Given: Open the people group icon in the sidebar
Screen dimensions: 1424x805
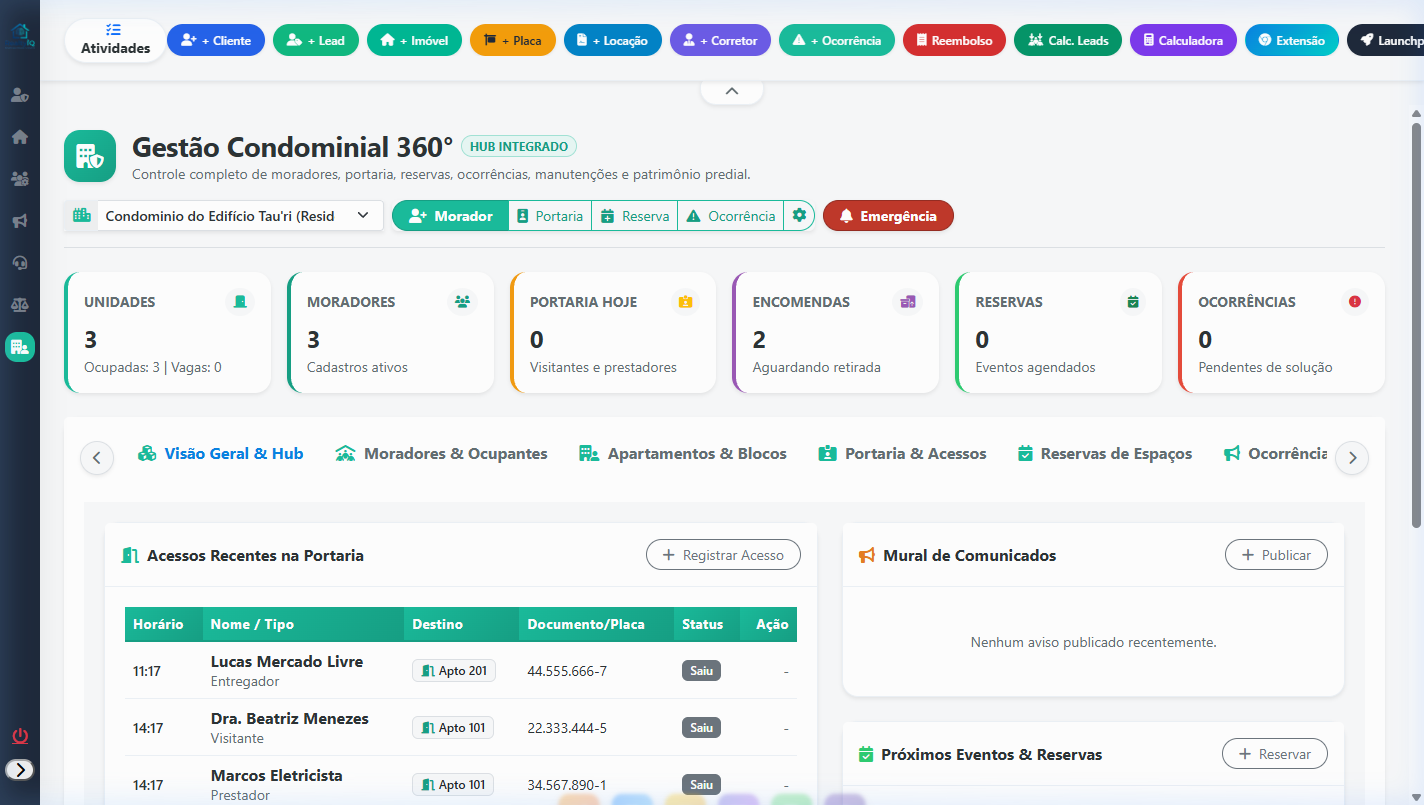Looking at the screenshot, I should (20, 179).
